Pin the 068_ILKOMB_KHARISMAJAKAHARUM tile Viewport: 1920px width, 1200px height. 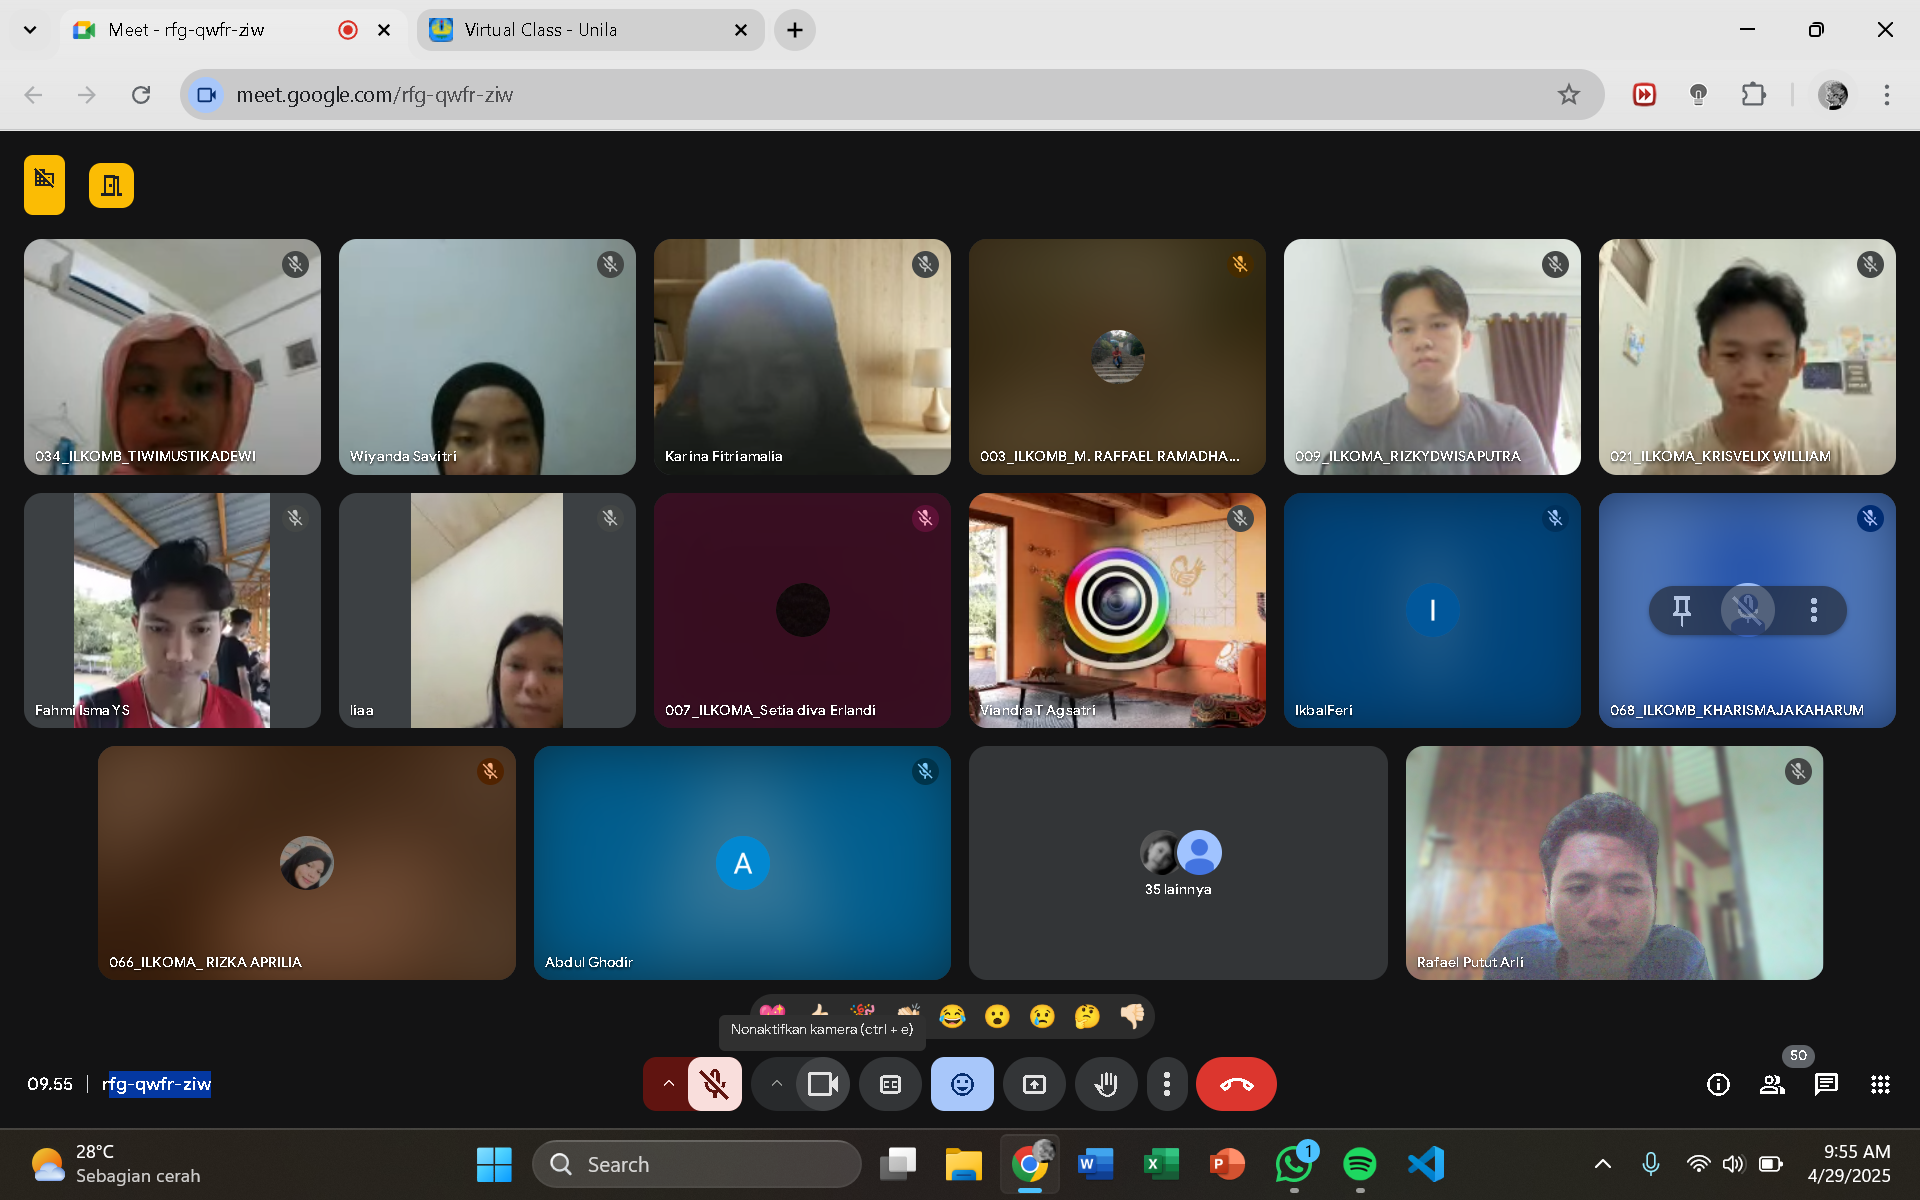(1682, 609)
